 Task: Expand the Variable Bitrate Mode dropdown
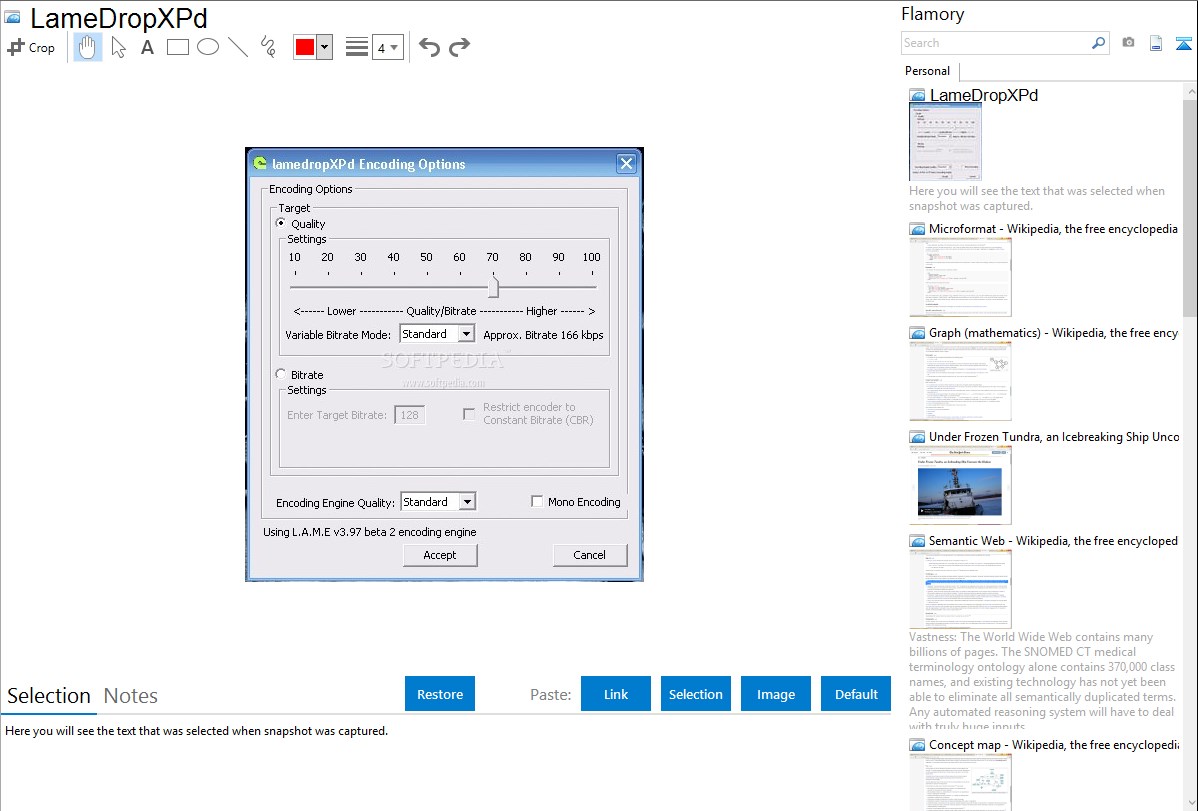pos(466,335)
